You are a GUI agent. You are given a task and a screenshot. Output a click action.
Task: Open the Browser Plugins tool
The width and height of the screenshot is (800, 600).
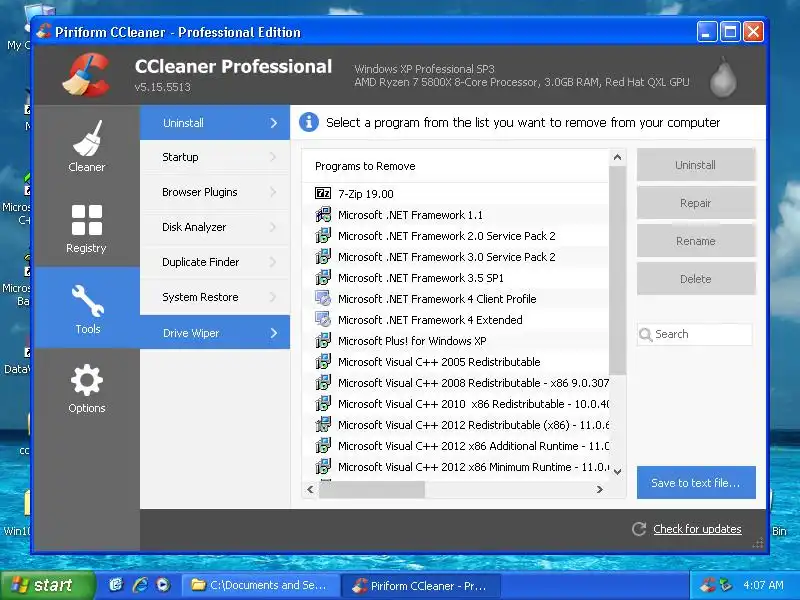(x=215, y=192)
